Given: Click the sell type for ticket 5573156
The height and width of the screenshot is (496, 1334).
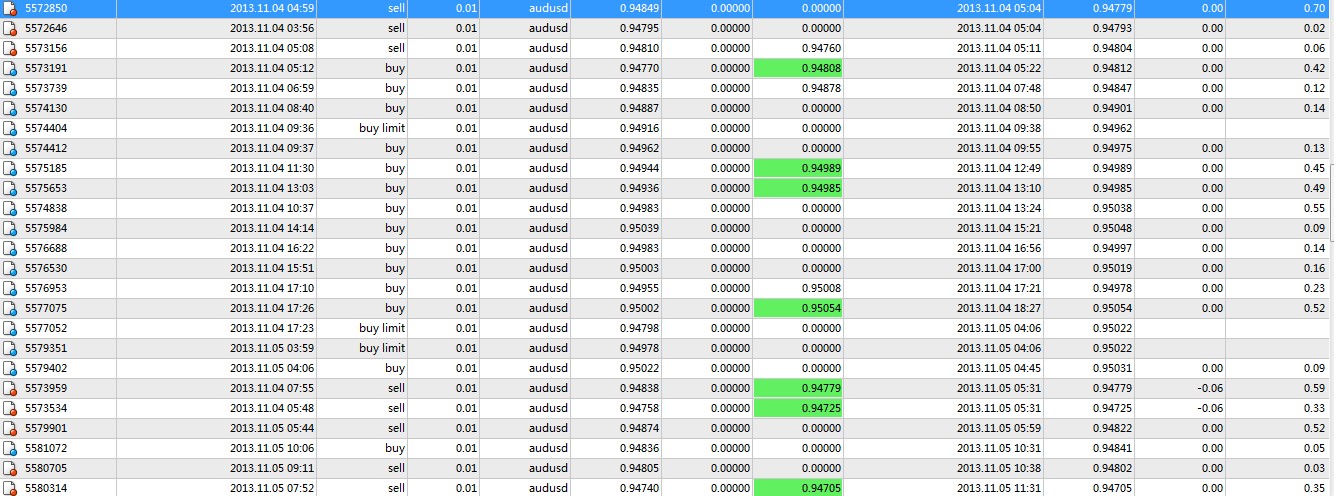Looking at the screenshot, I should click(x=396, y=49).
